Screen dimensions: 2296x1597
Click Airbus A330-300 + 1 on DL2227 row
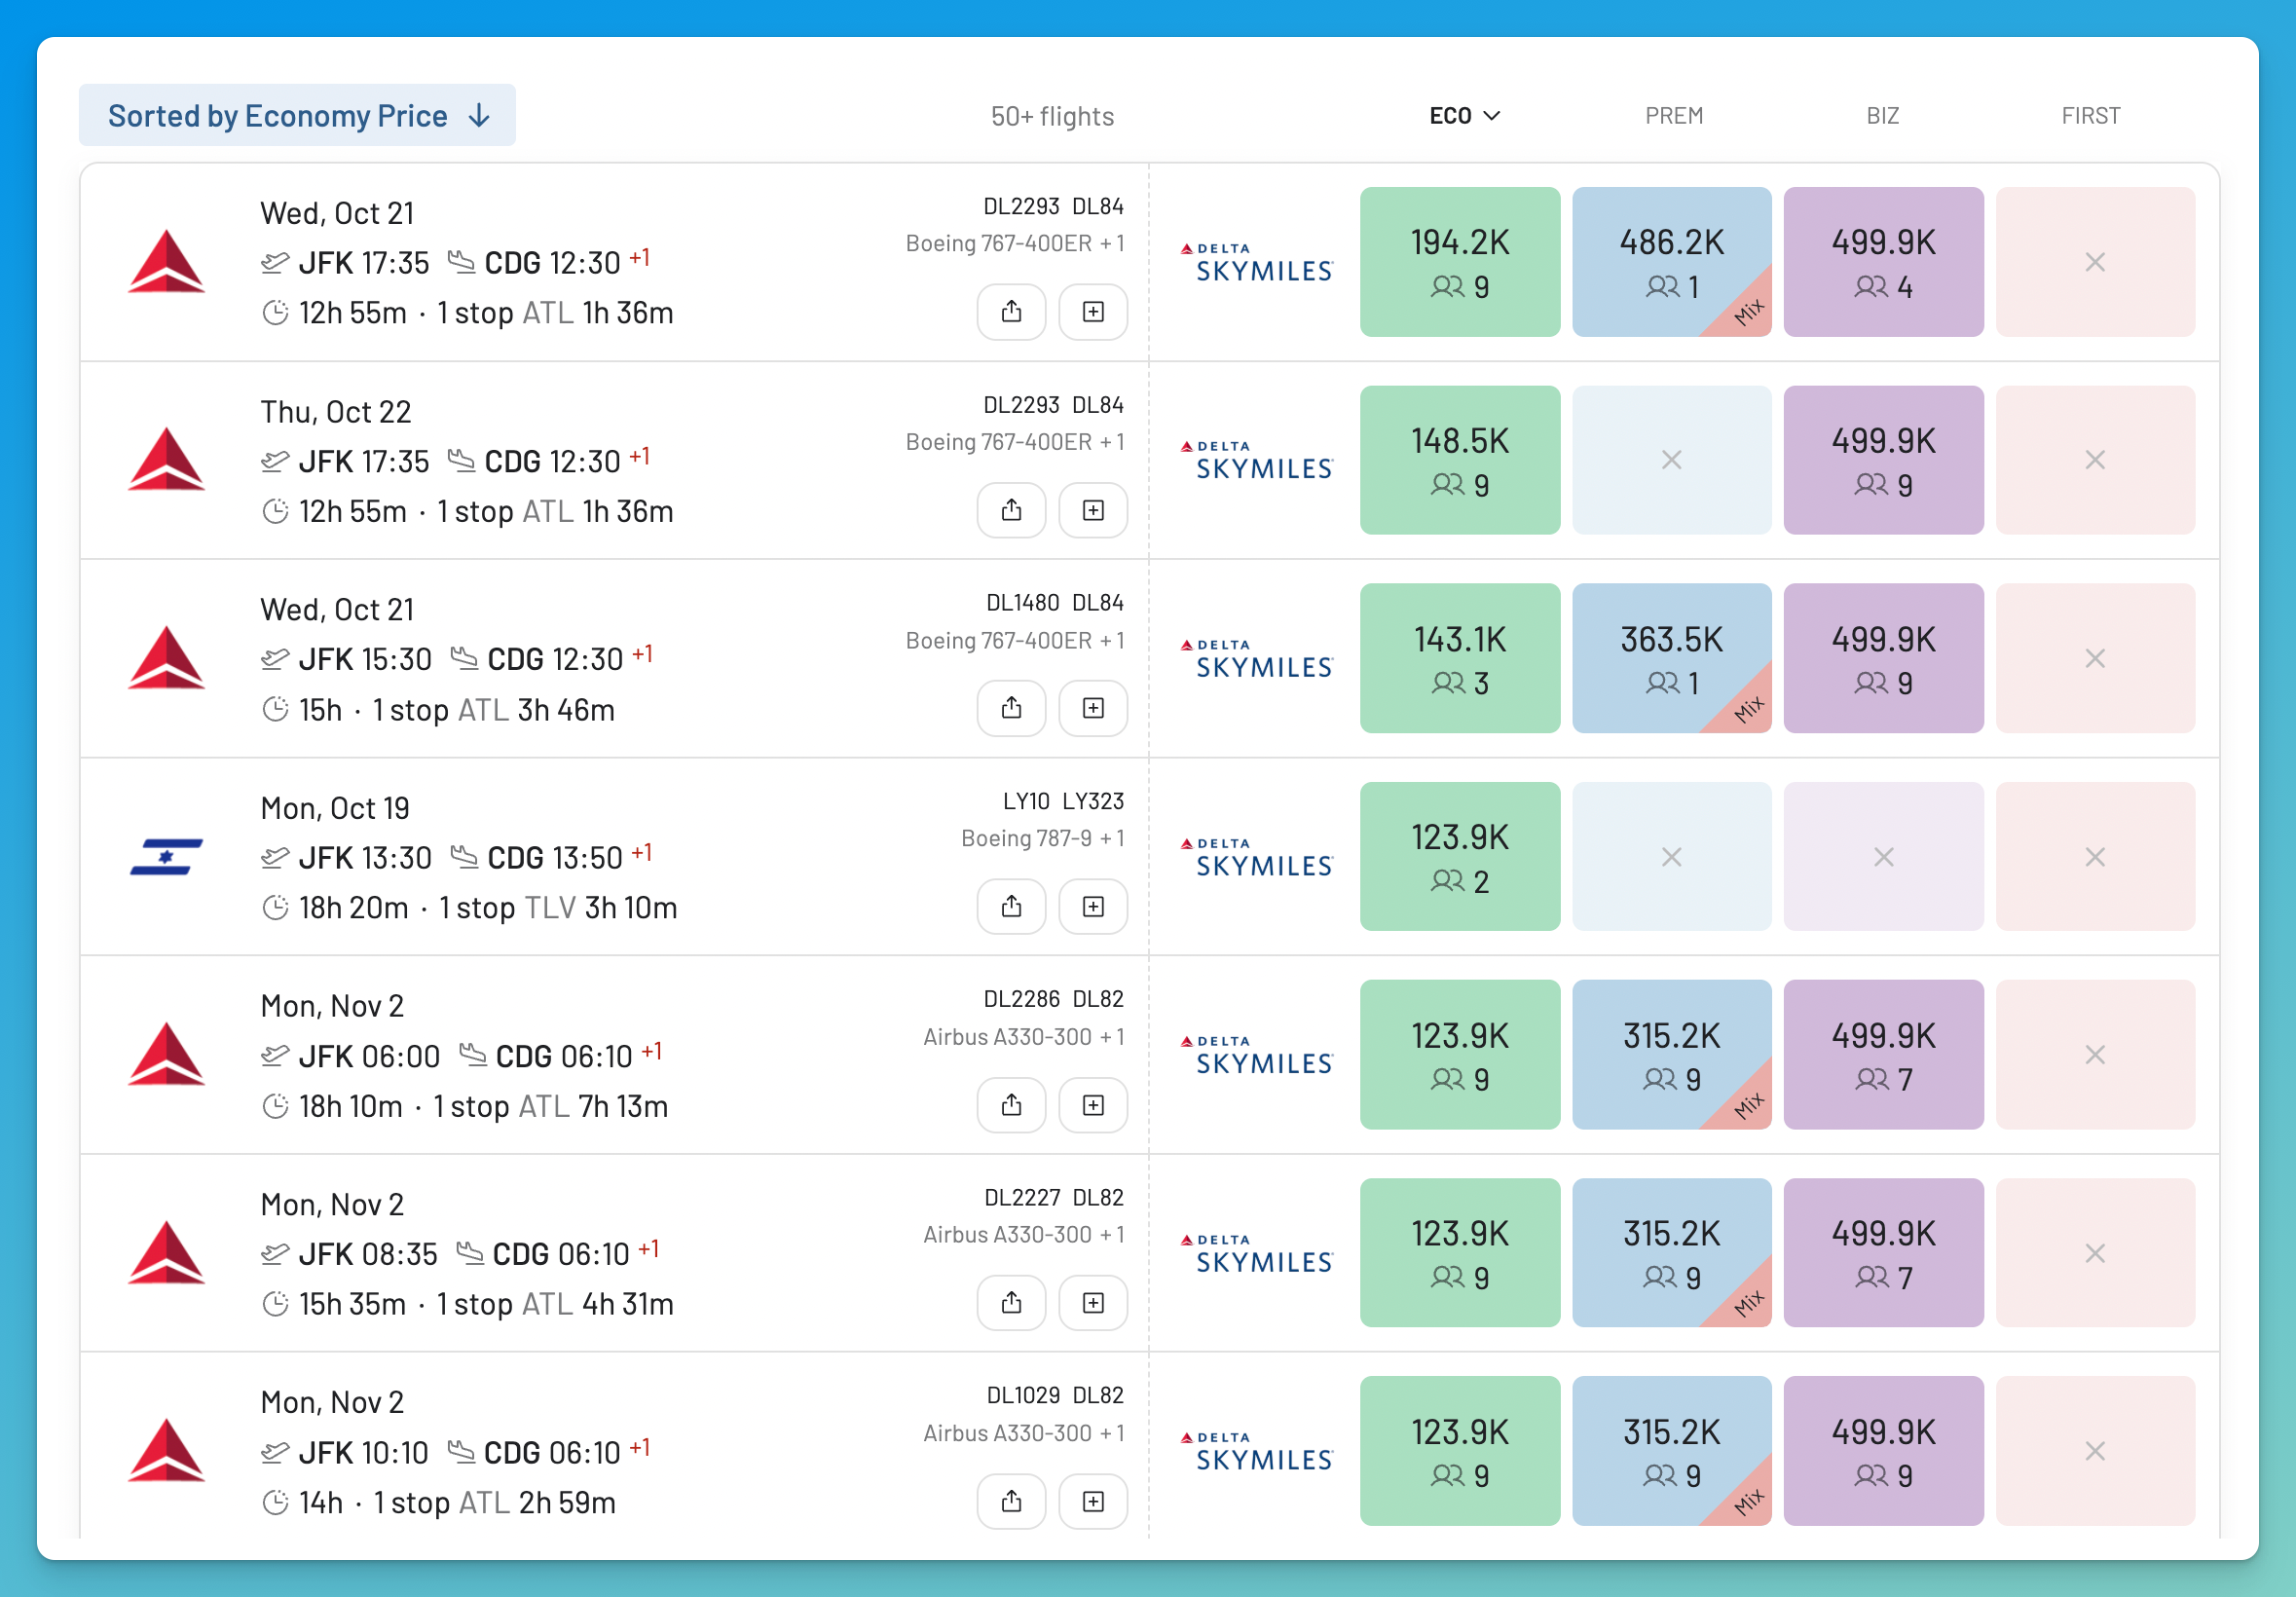[x=1024, y=1235]
